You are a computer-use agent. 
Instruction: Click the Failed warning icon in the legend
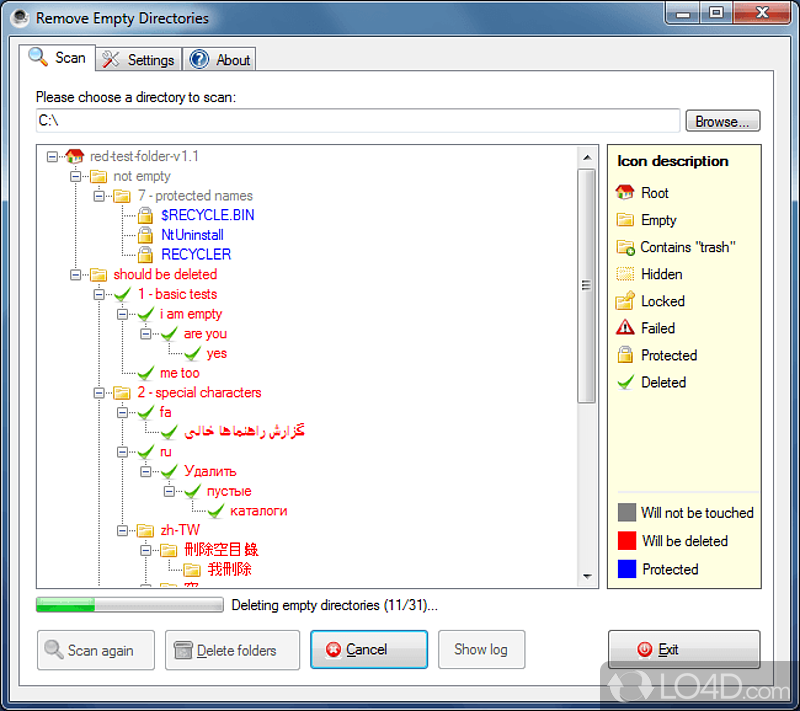click(x=623, y=327)
